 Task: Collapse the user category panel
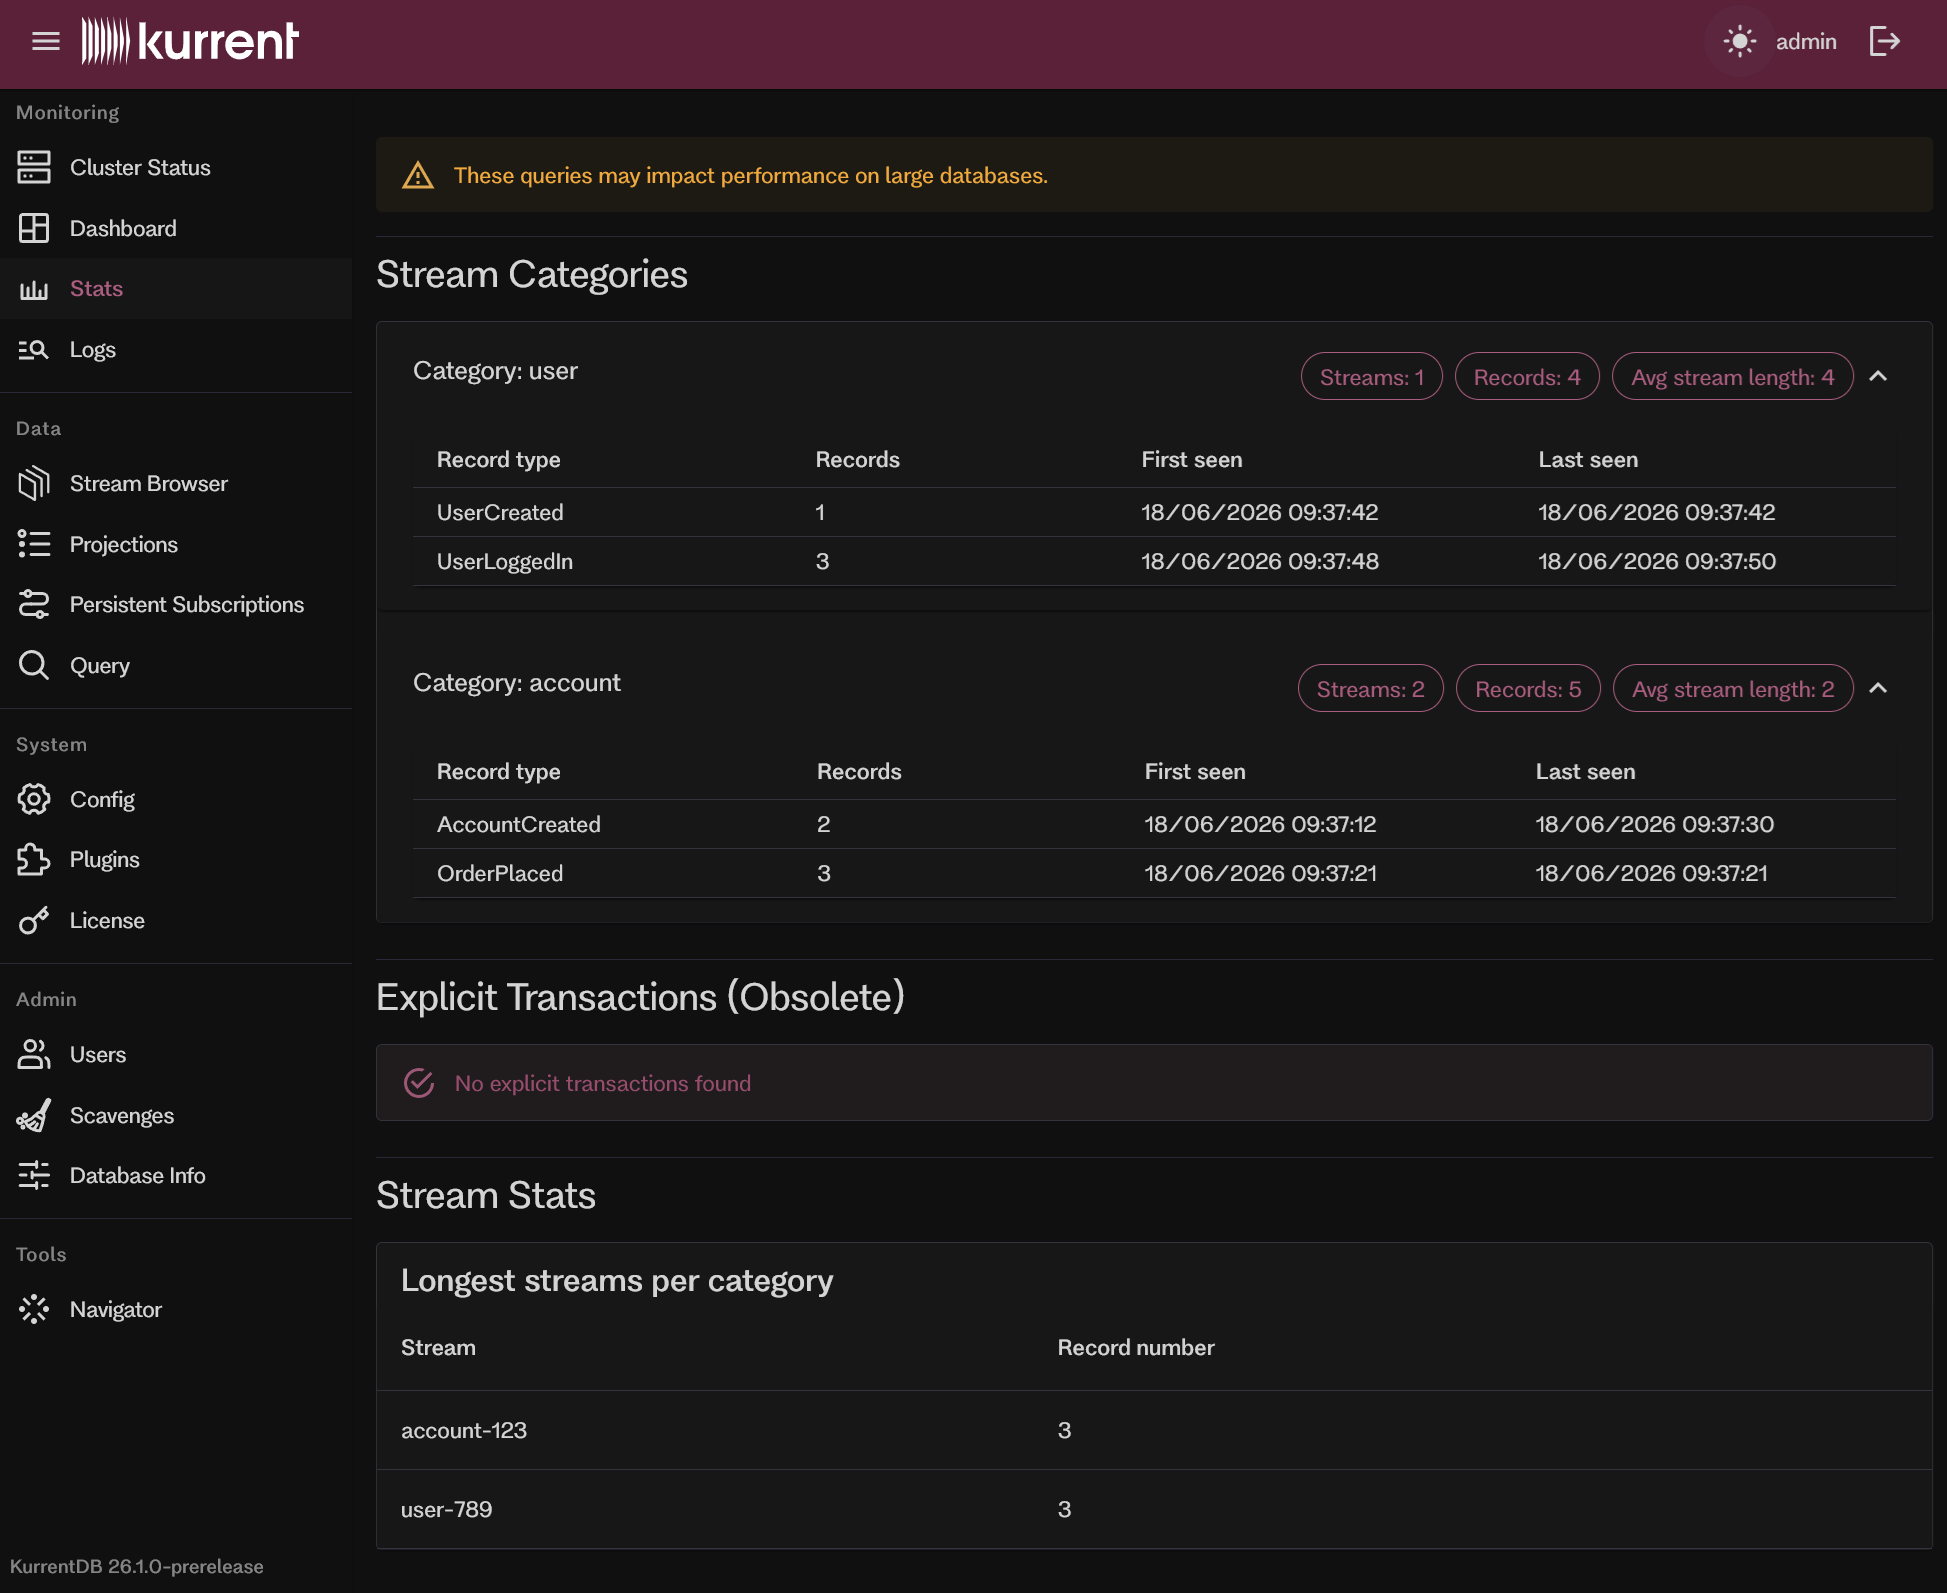coord(1878,376)
